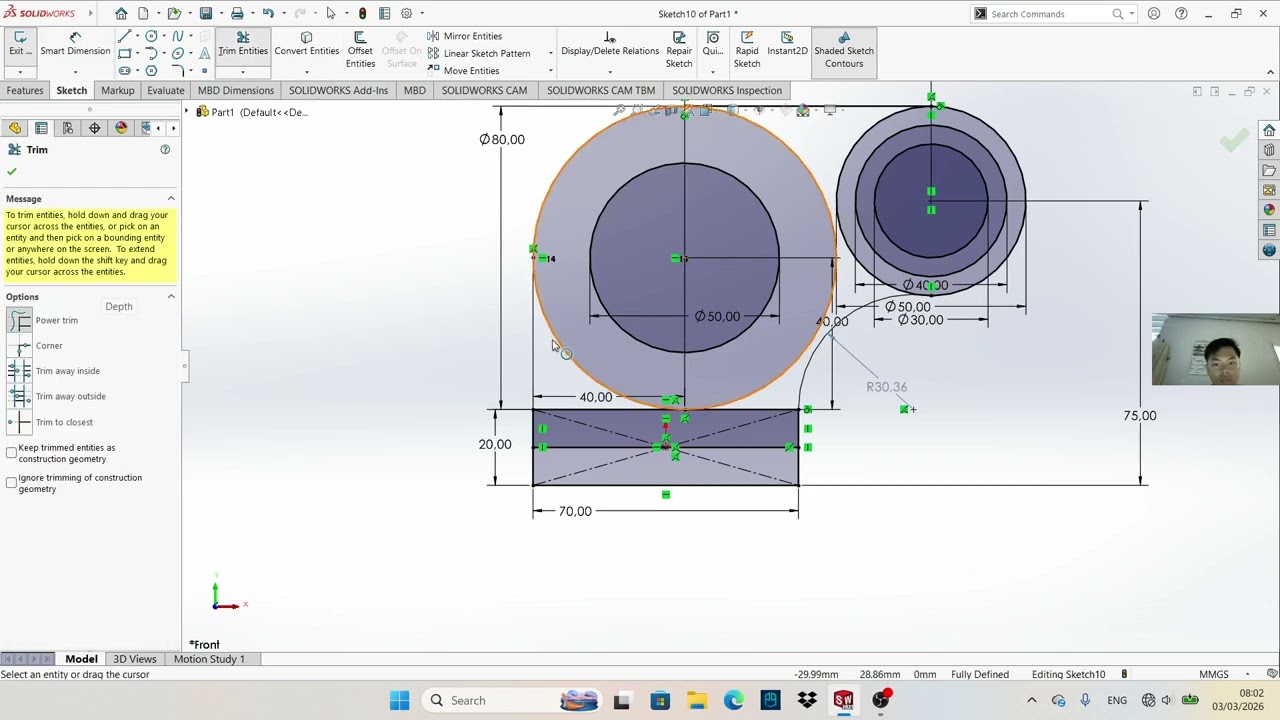Expand the Part1 feature tree node
Screen dimensions: 1280x720
[187, 112]
